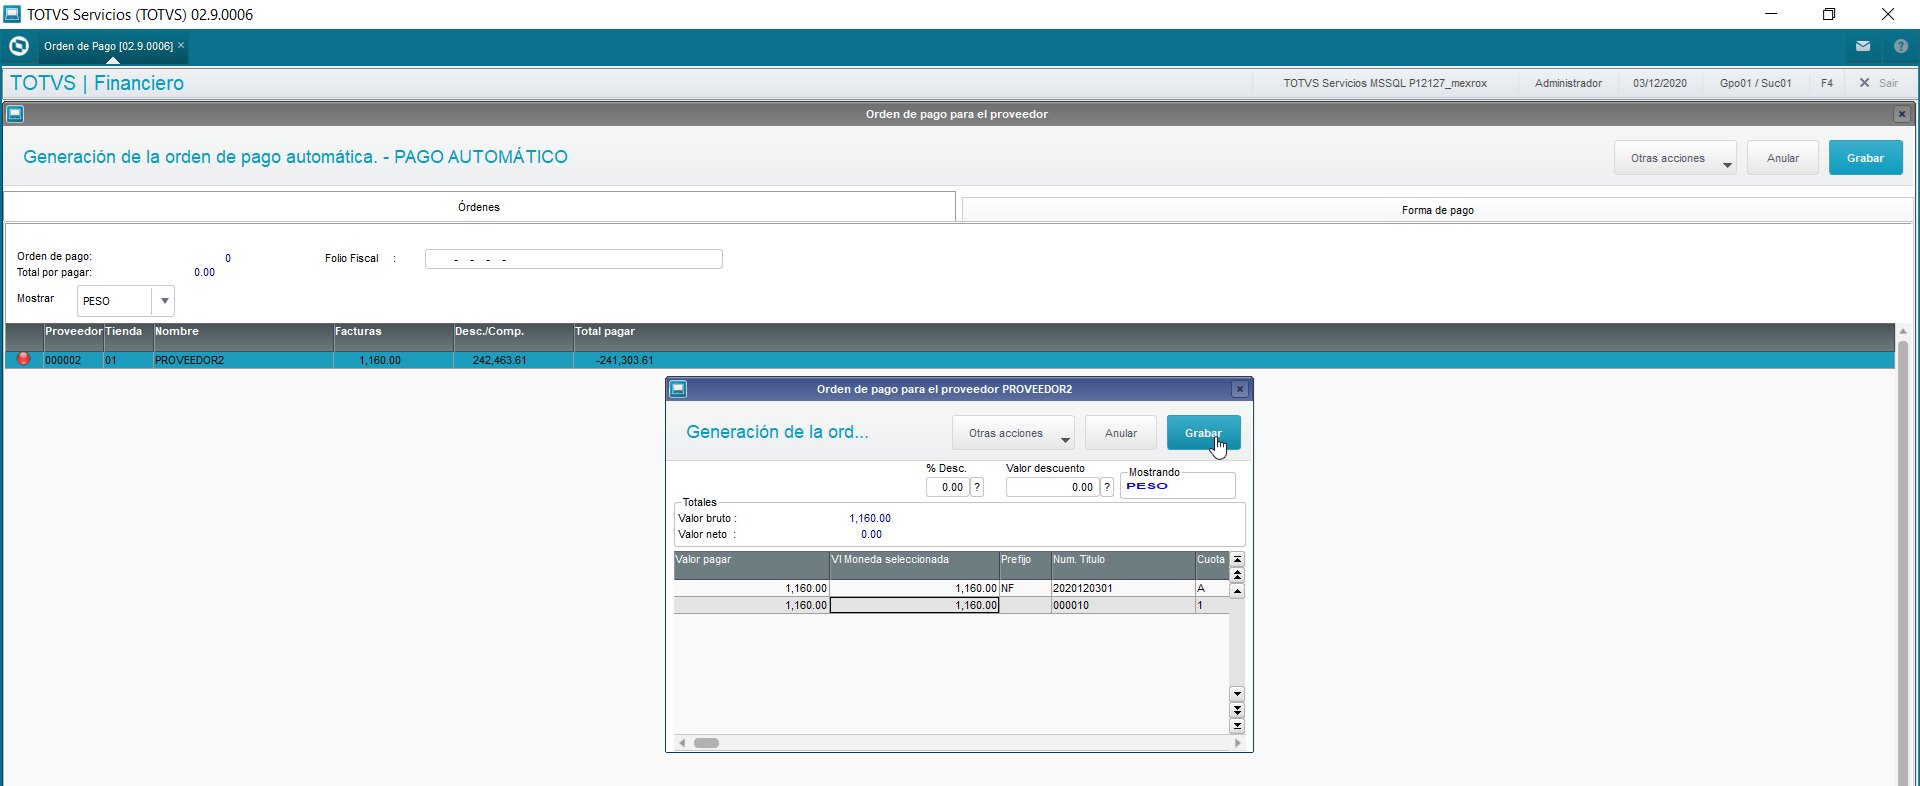The width and height of the screenshot is (1920, 786).
Task: Jump to last row in dialog grid
Action: click(x=1237, y=726)
